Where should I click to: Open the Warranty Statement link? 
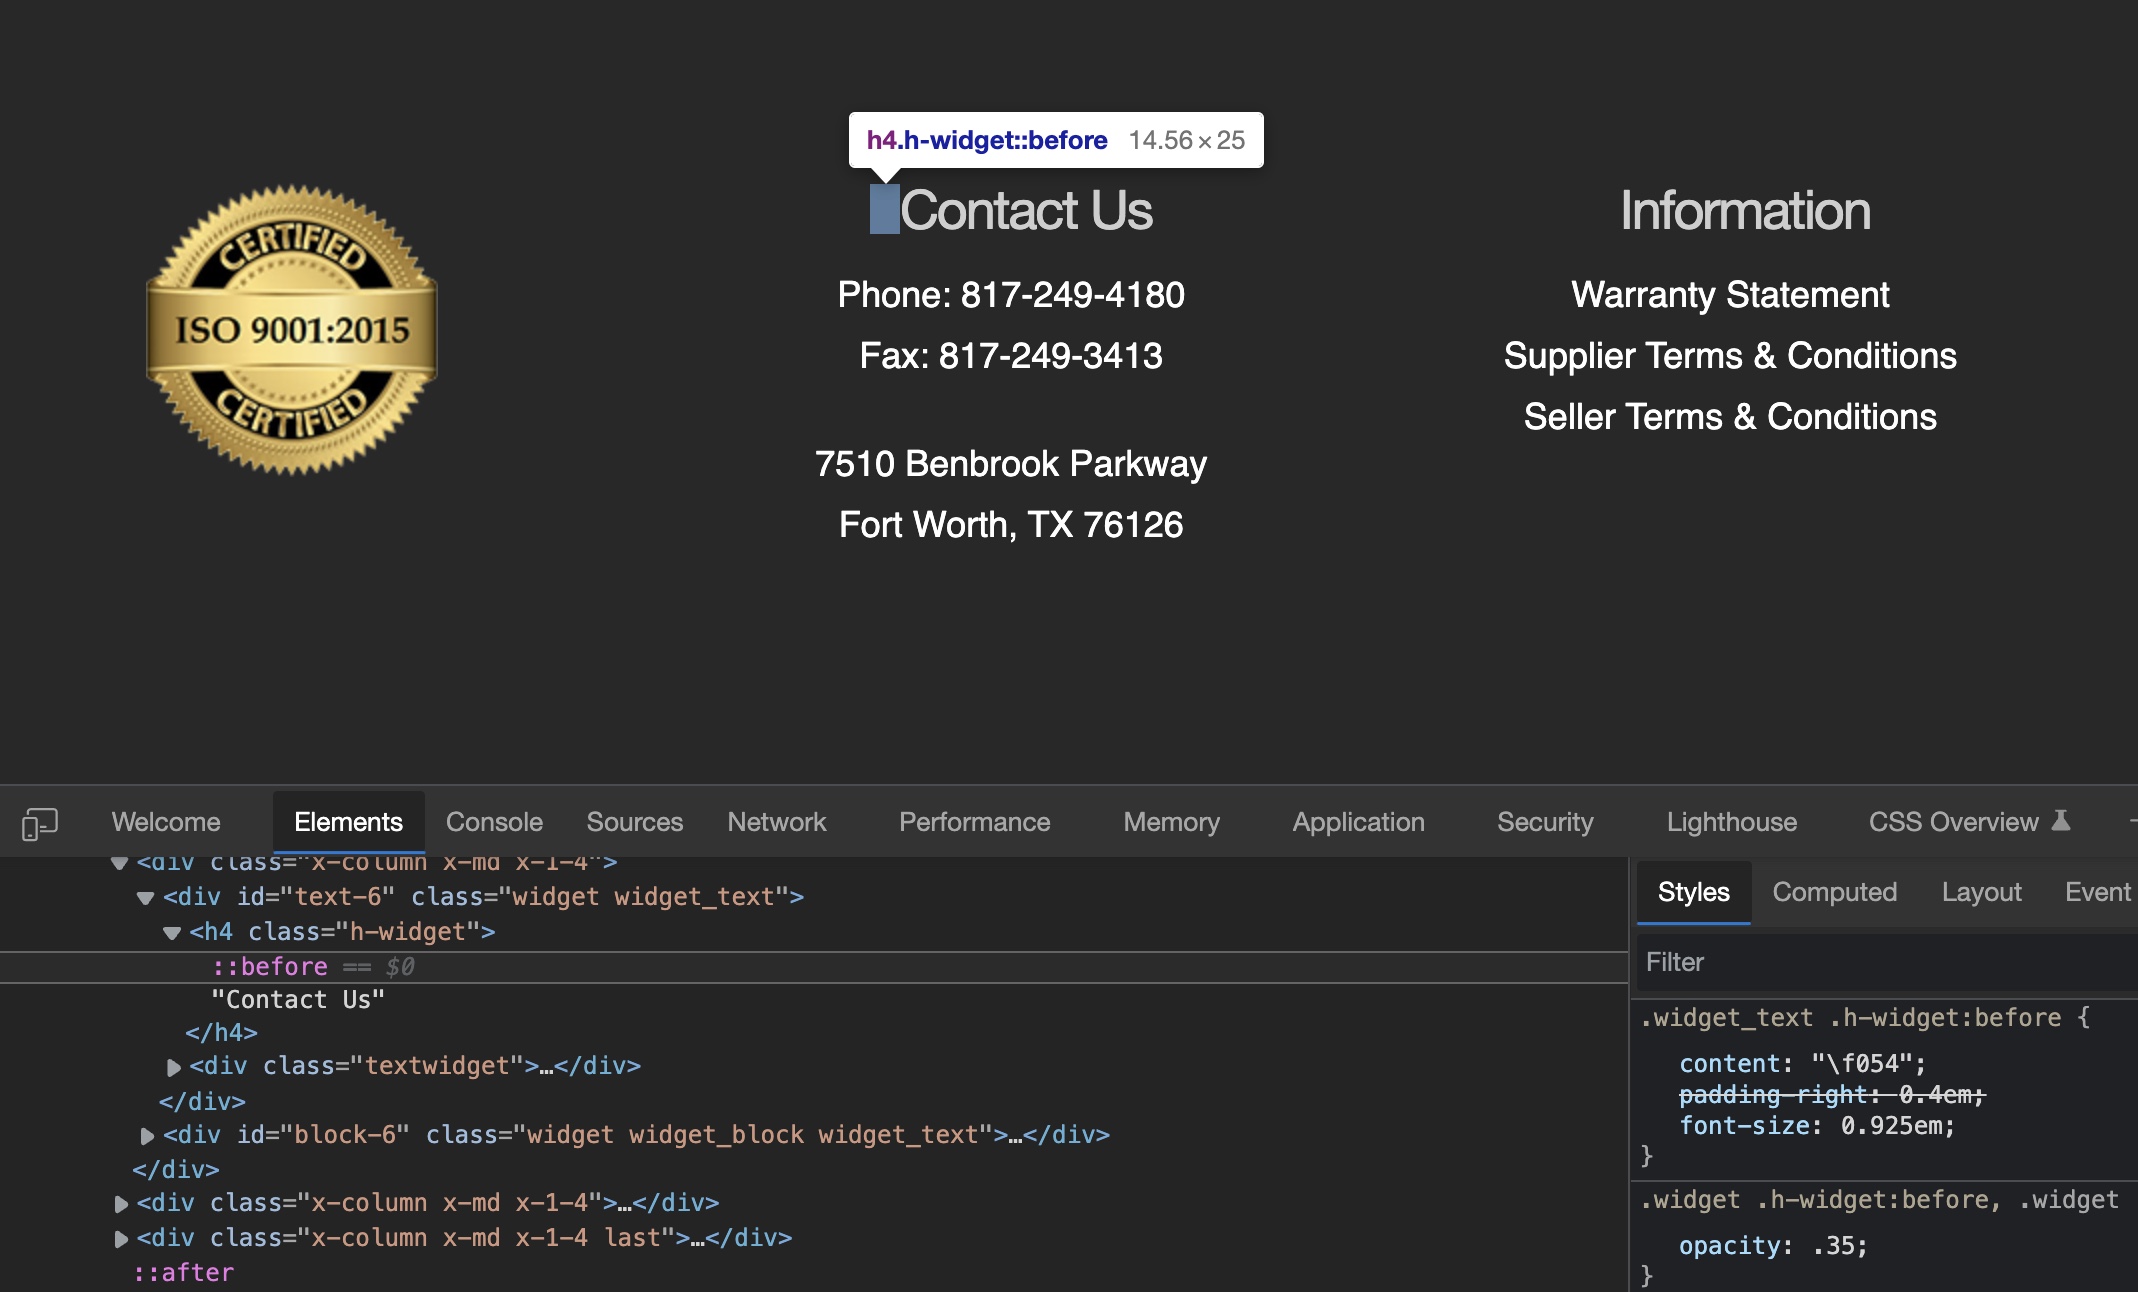point(1729,295)
